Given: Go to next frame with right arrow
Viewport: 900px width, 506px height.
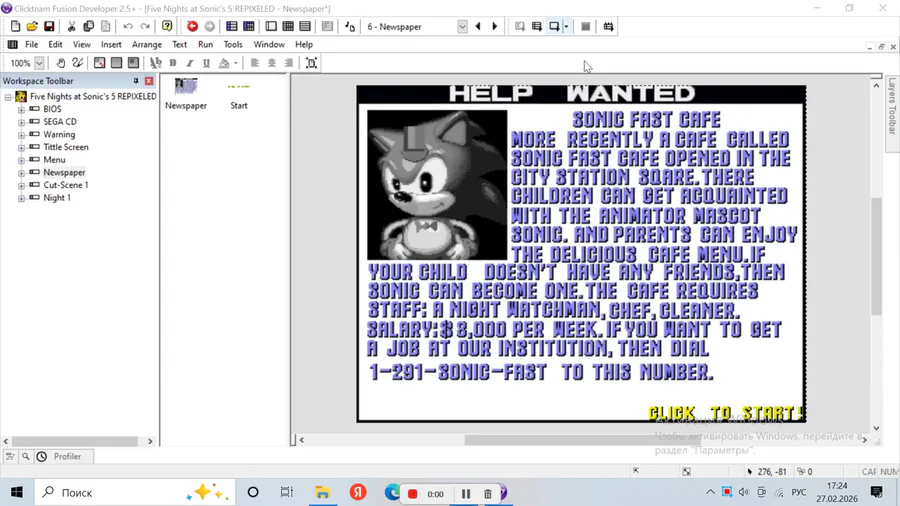Looking at the screenshot, I should click(495, 26).
